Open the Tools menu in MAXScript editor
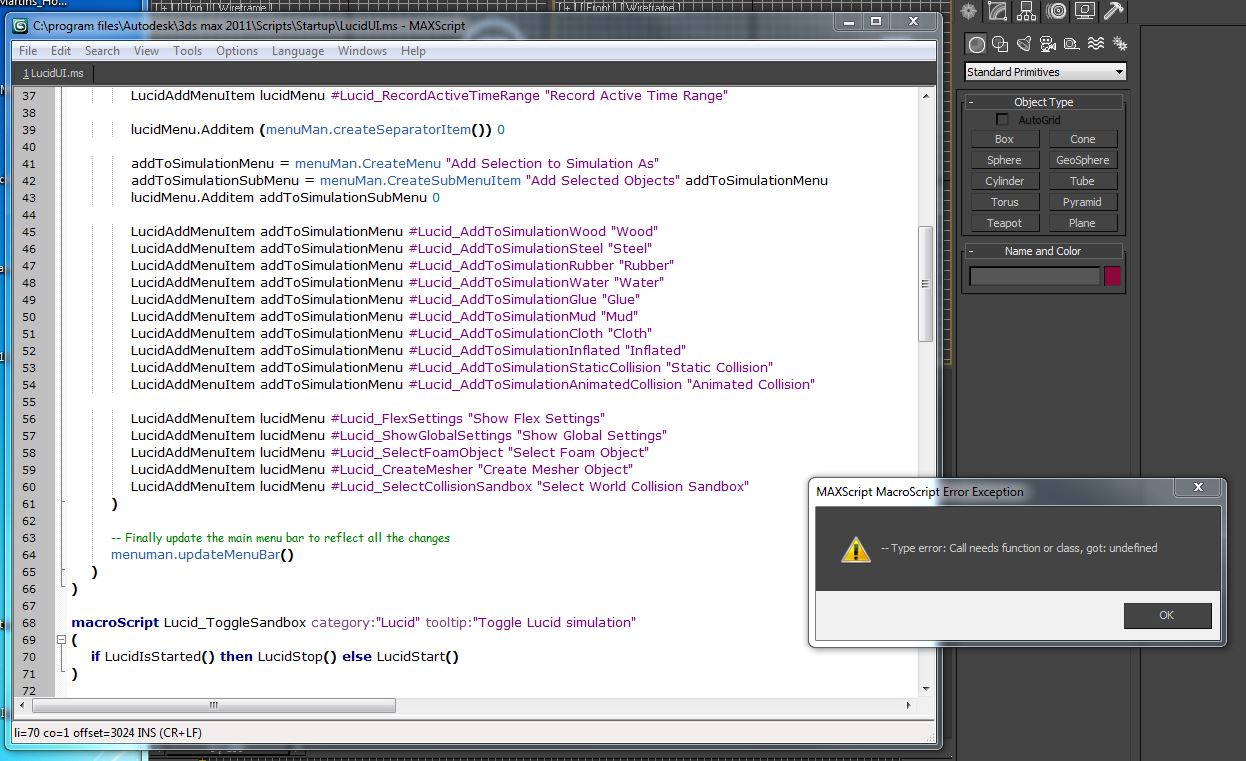Image resolution: width=1246 pixels, height=761 pixels. pyautogui.click(x=187, y=51)
